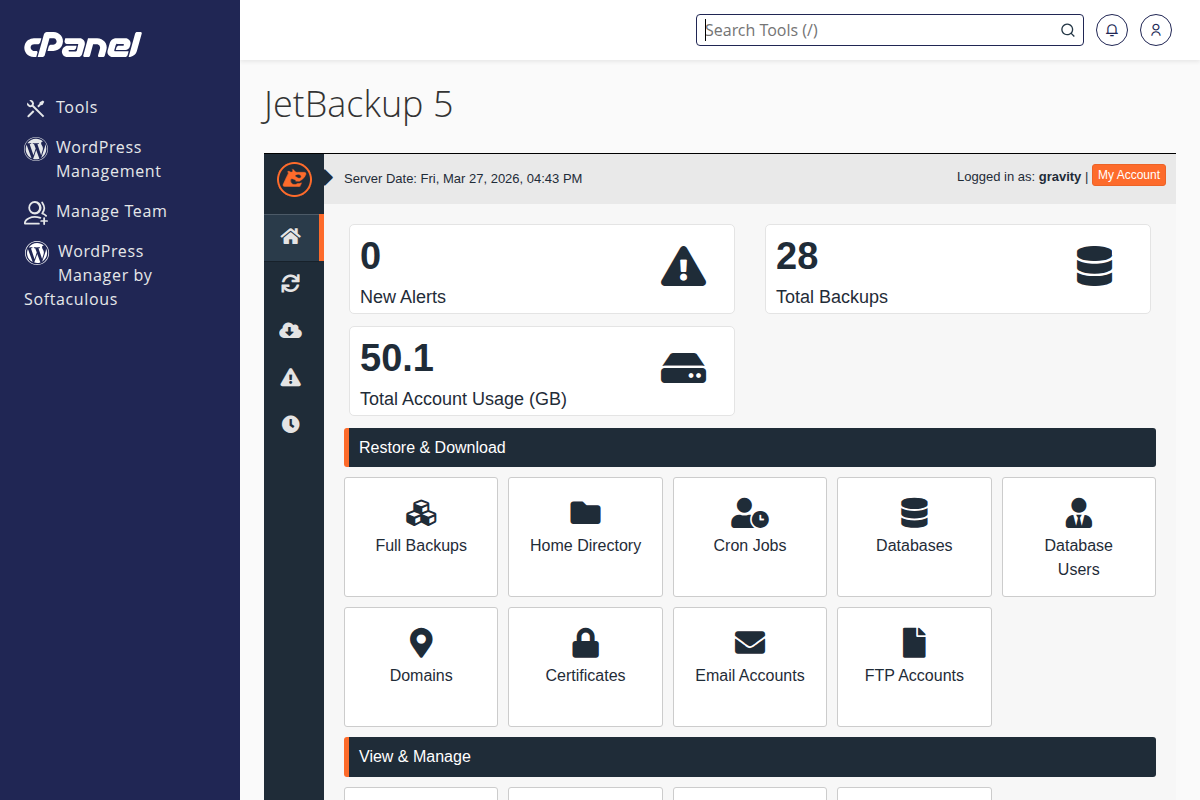Click the JetBackup logo icon
The image size is (1200, 800).
click(294, 179)
